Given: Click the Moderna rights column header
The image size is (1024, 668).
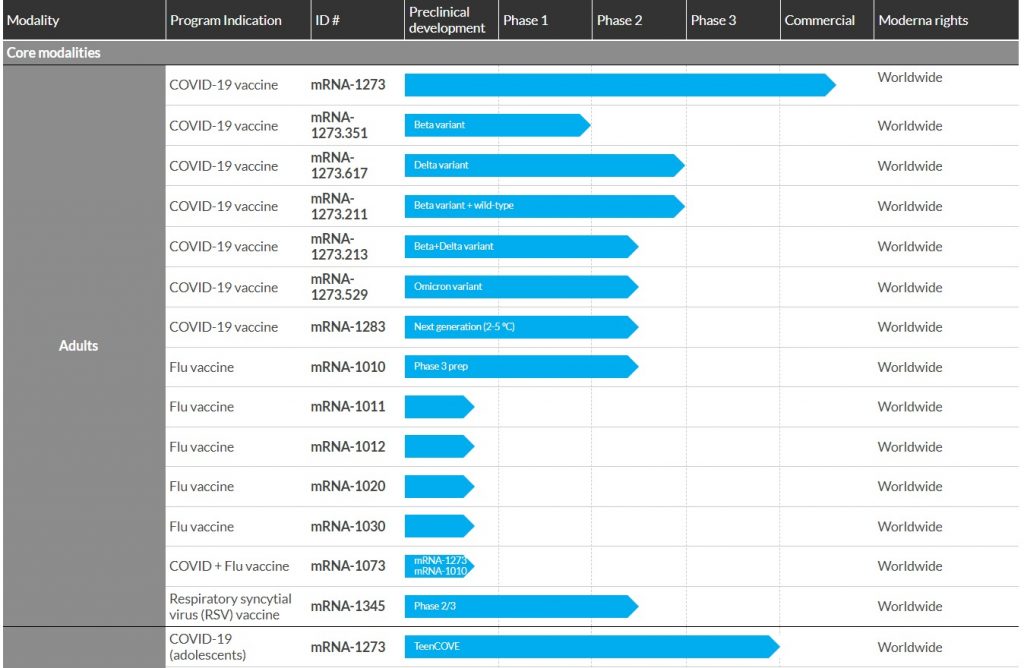Looking at the screenshot, I should (x=946, y=20).
